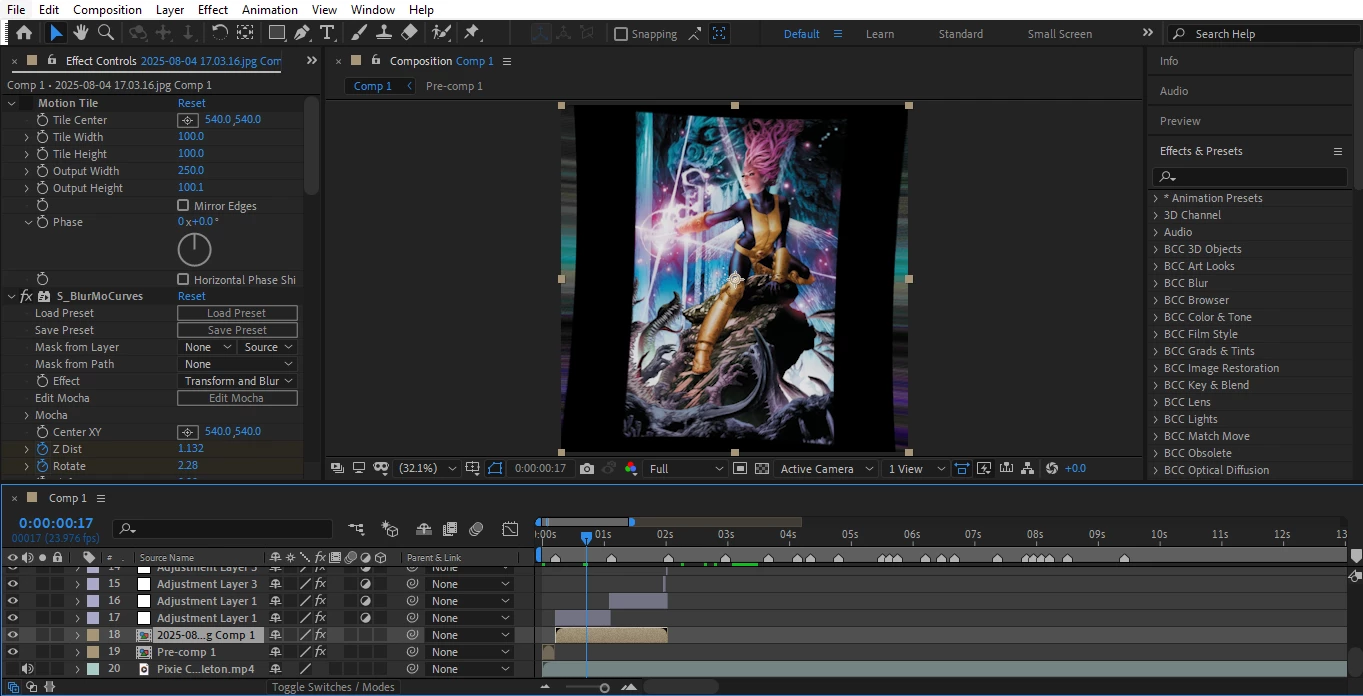Take a viewer snapshot with camera icon
The height and width of the screenshot is (696, 1363).
587,468
